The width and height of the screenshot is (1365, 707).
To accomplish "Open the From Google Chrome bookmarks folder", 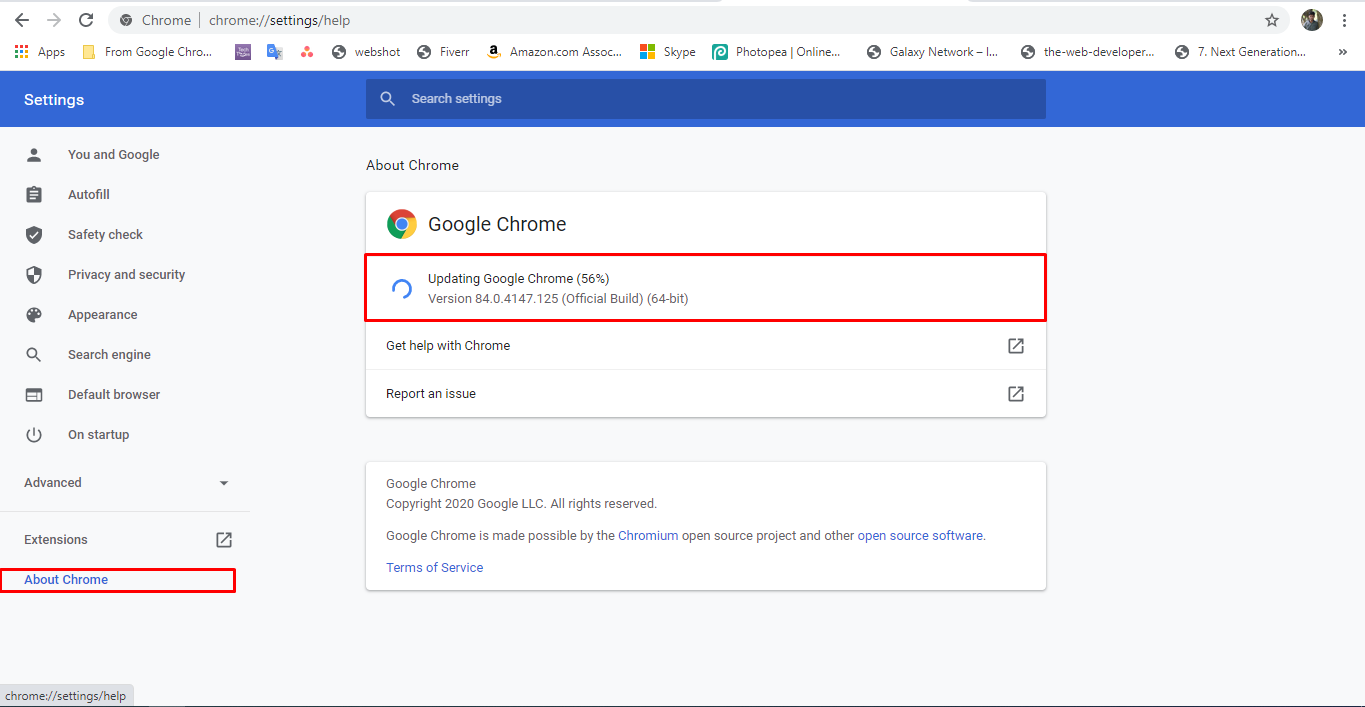I will pos(147,52).
